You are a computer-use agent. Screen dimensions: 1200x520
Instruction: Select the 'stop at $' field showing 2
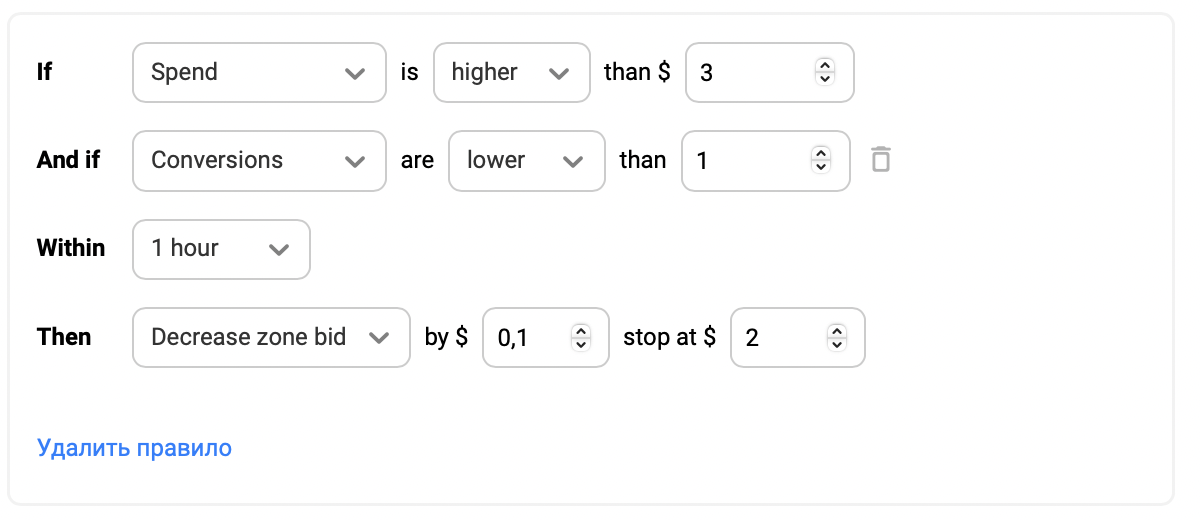tap(798, 337)
